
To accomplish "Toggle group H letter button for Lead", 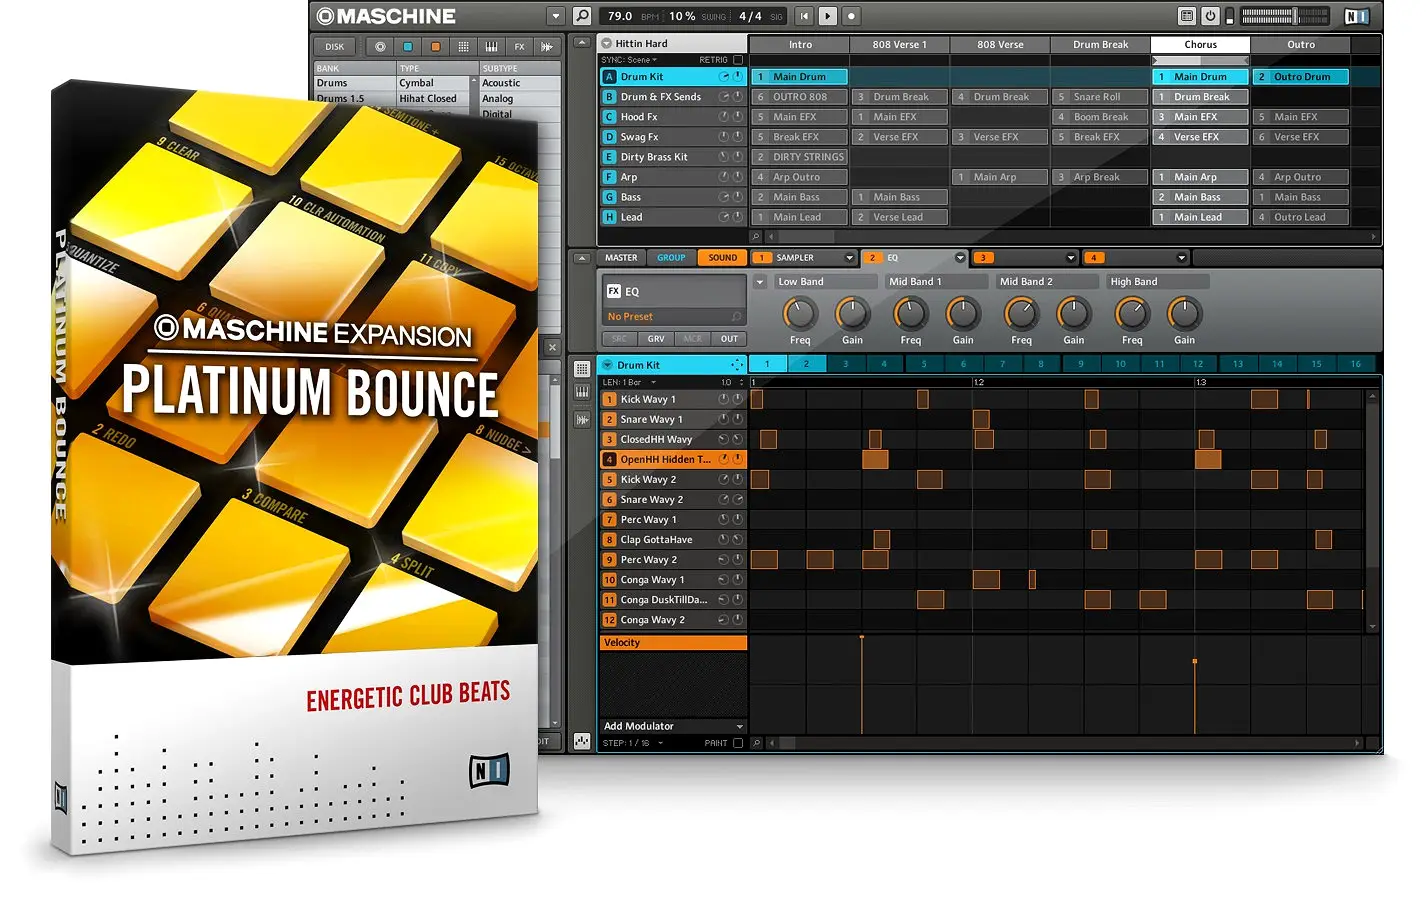I will (x=609, y=217).
